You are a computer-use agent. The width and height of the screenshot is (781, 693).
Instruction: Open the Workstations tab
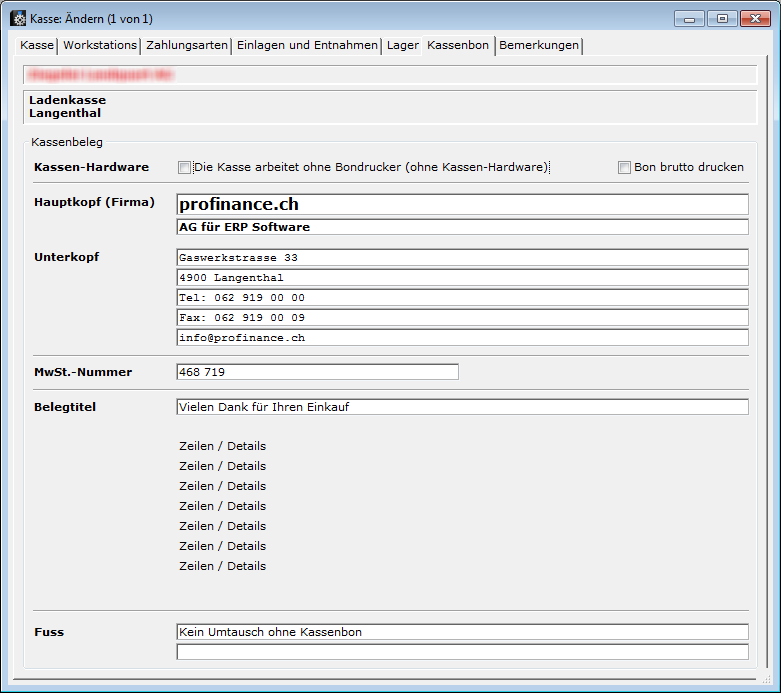pos(100,46)
